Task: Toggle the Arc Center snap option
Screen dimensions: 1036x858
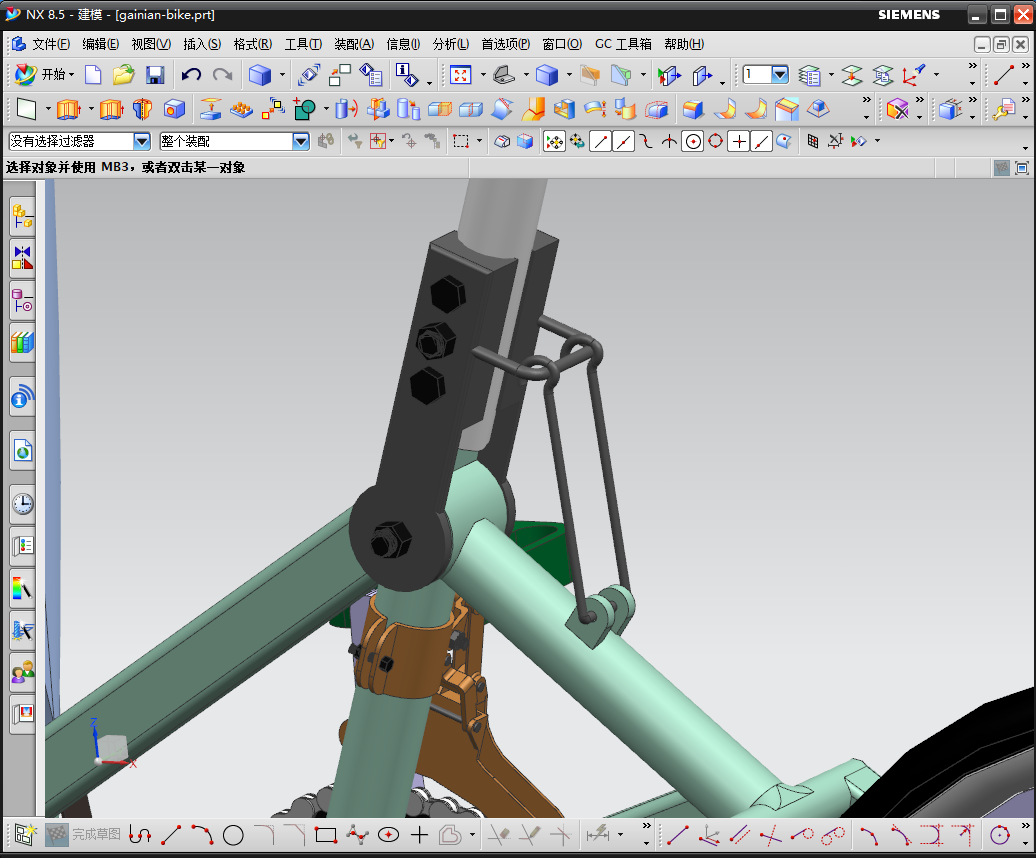Action: (693, 141)
